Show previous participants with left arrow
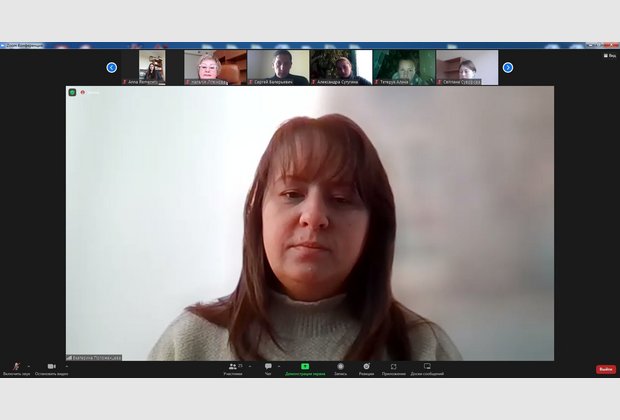 tap(112, 68)
